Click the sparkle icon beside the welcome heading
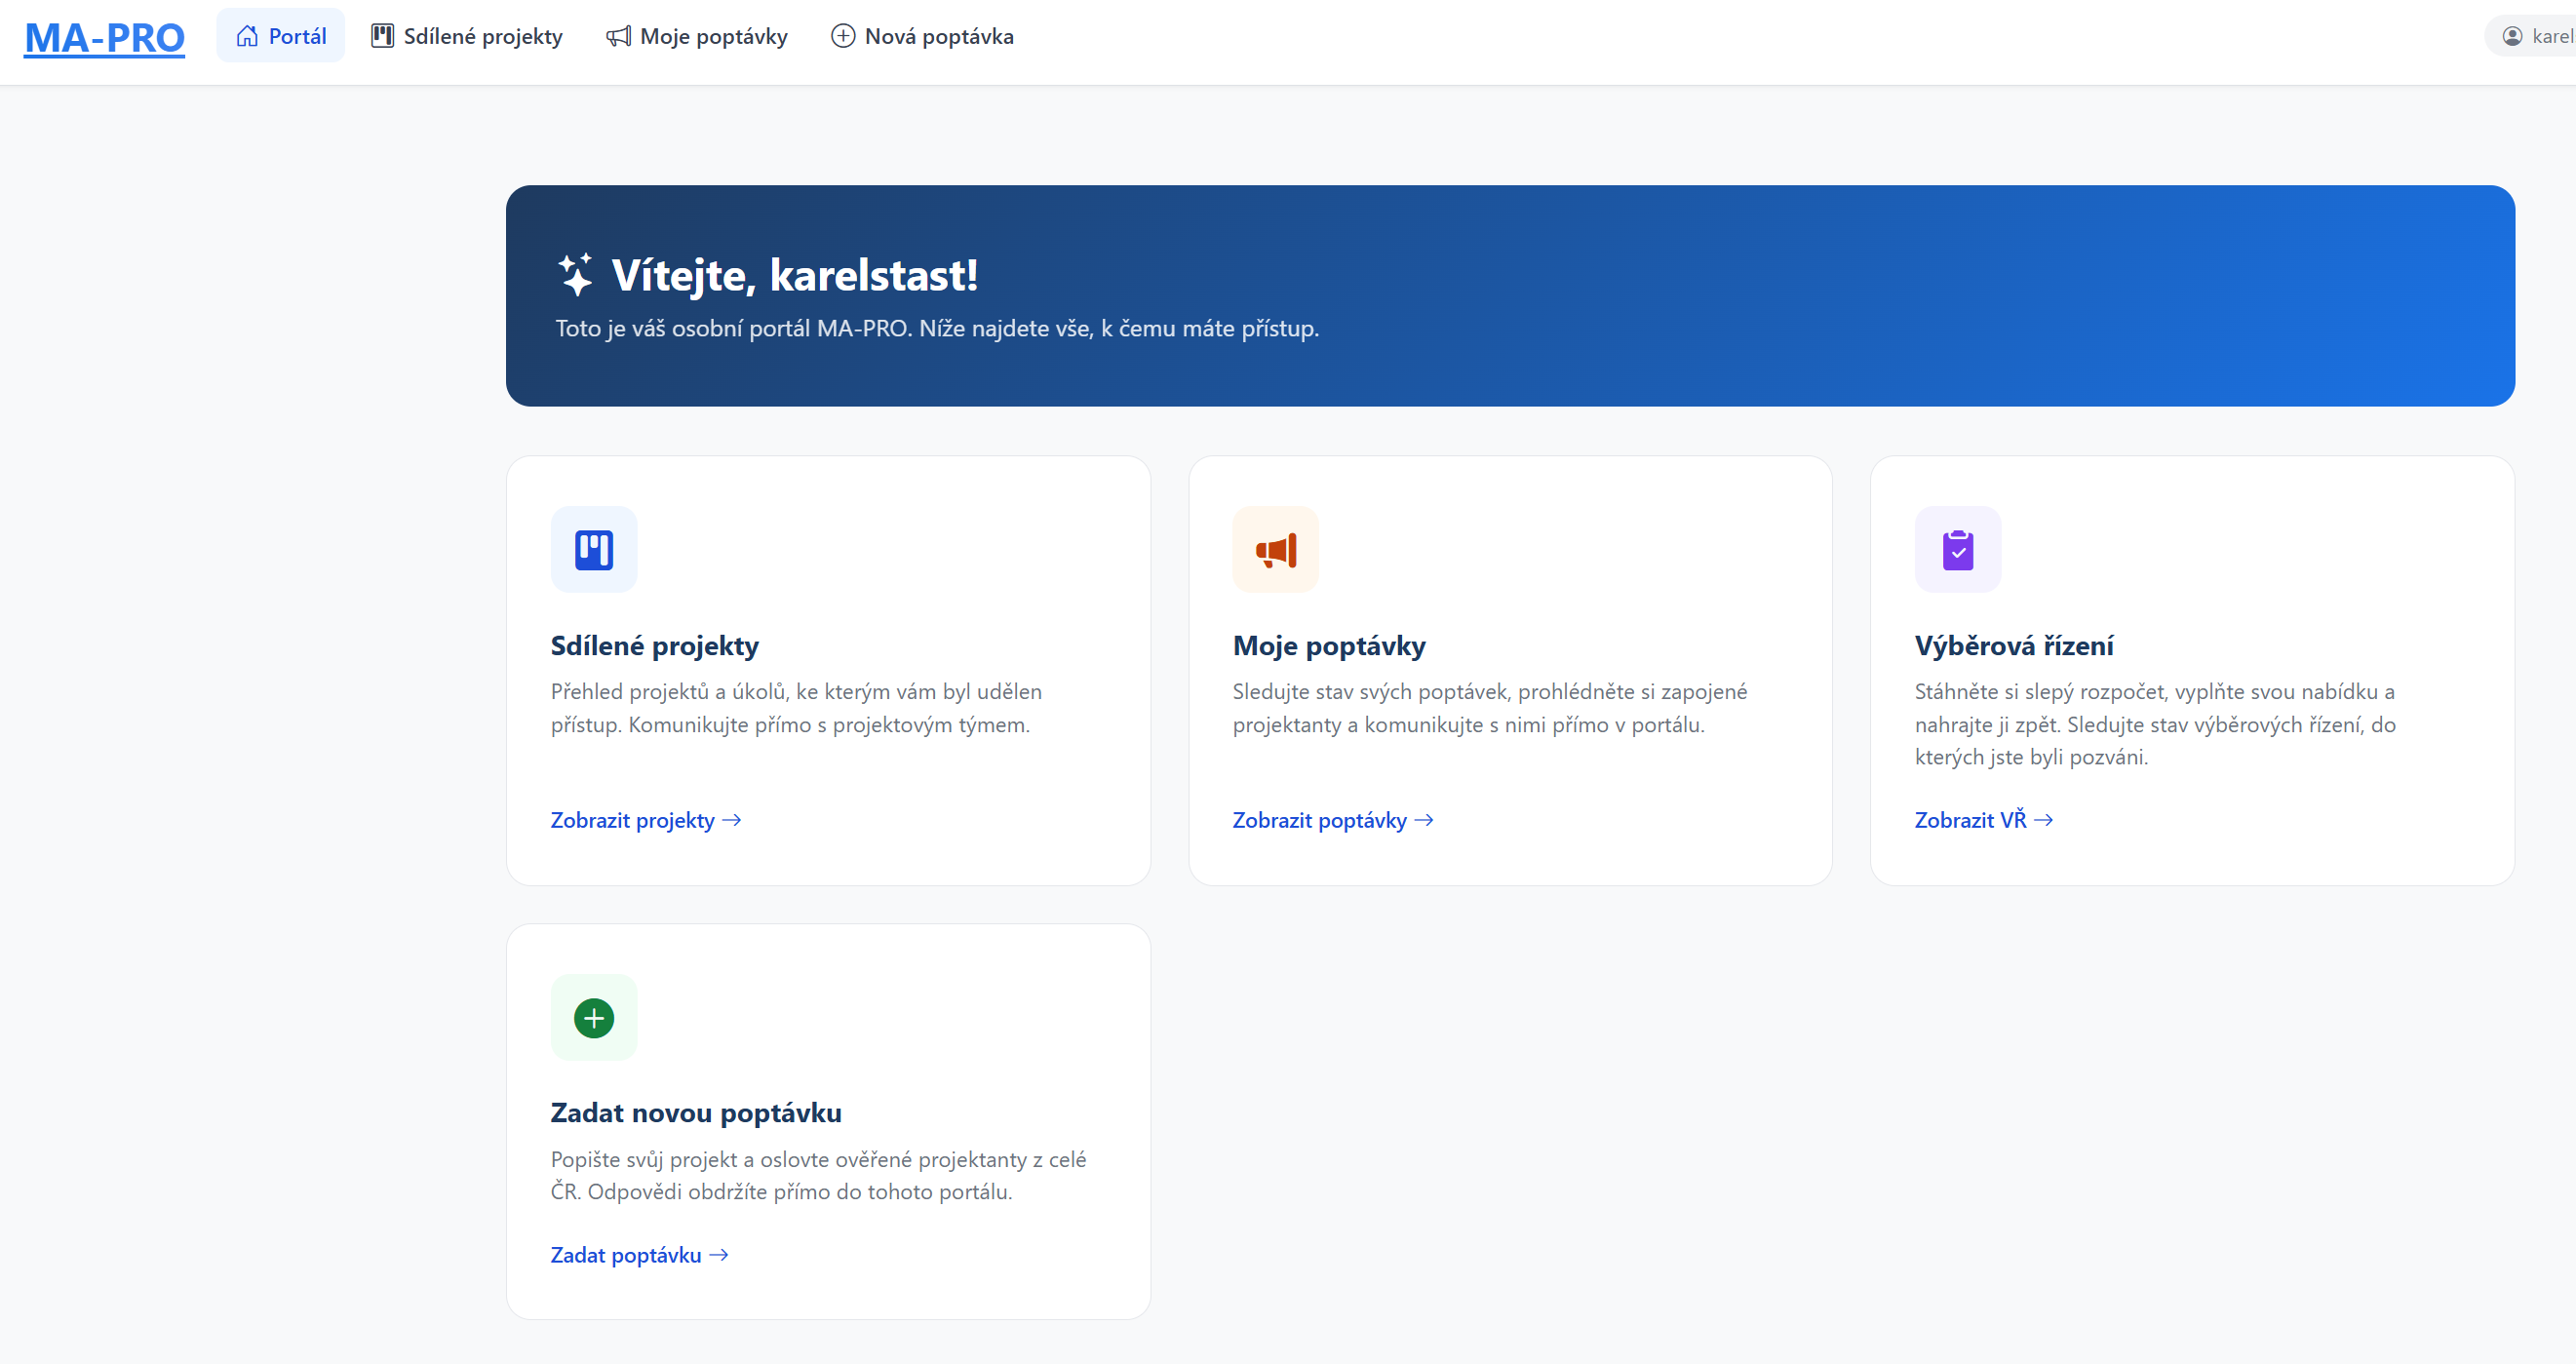The image size is (2576, 1364). (575, 275)
